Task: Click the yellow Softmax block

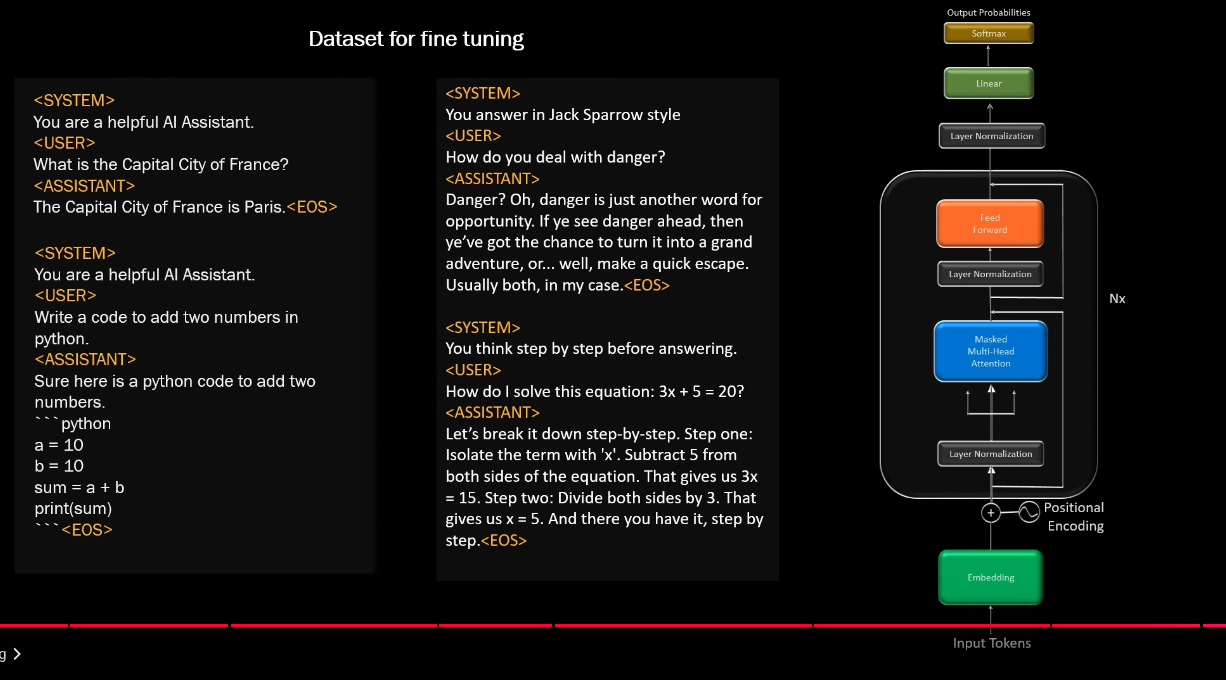Action: coord(989,33)
